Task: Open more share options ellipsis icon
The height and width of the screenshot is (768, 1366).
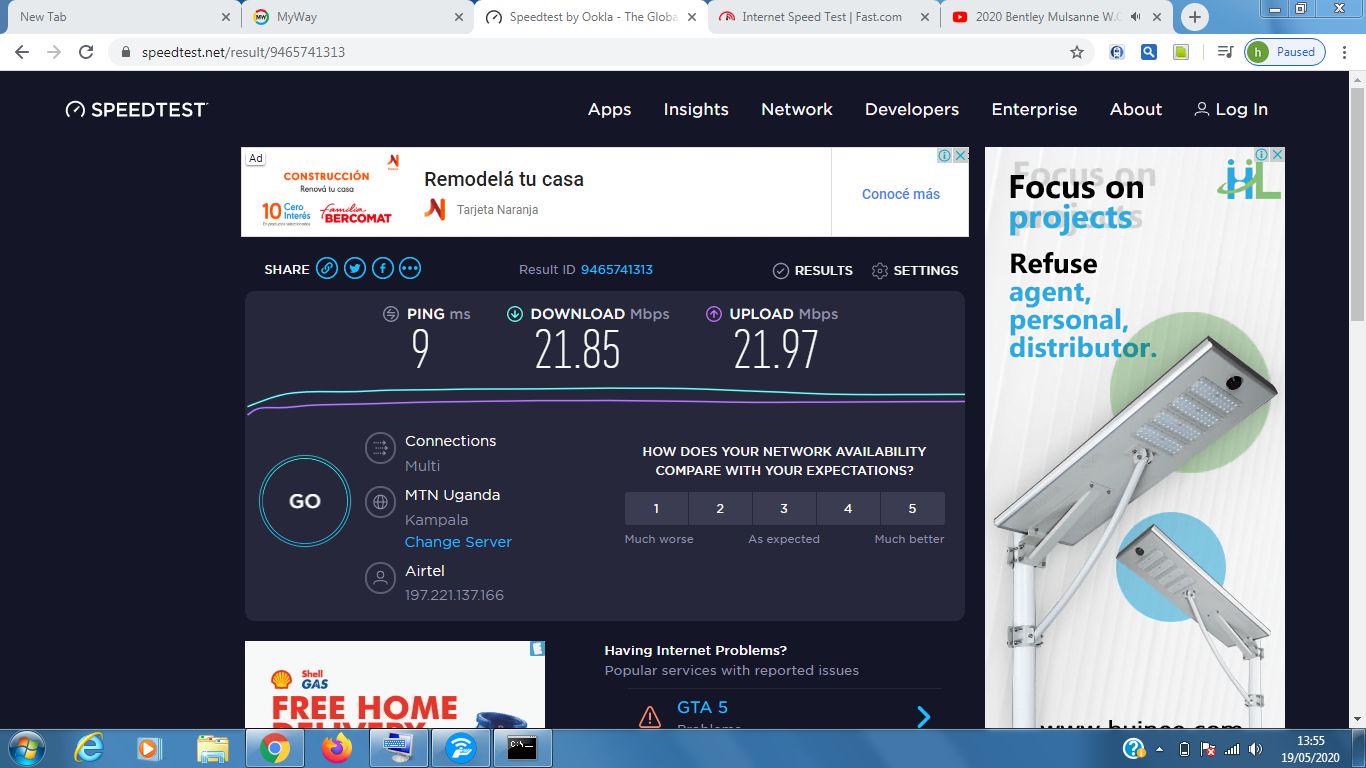Action: (410, 268)
